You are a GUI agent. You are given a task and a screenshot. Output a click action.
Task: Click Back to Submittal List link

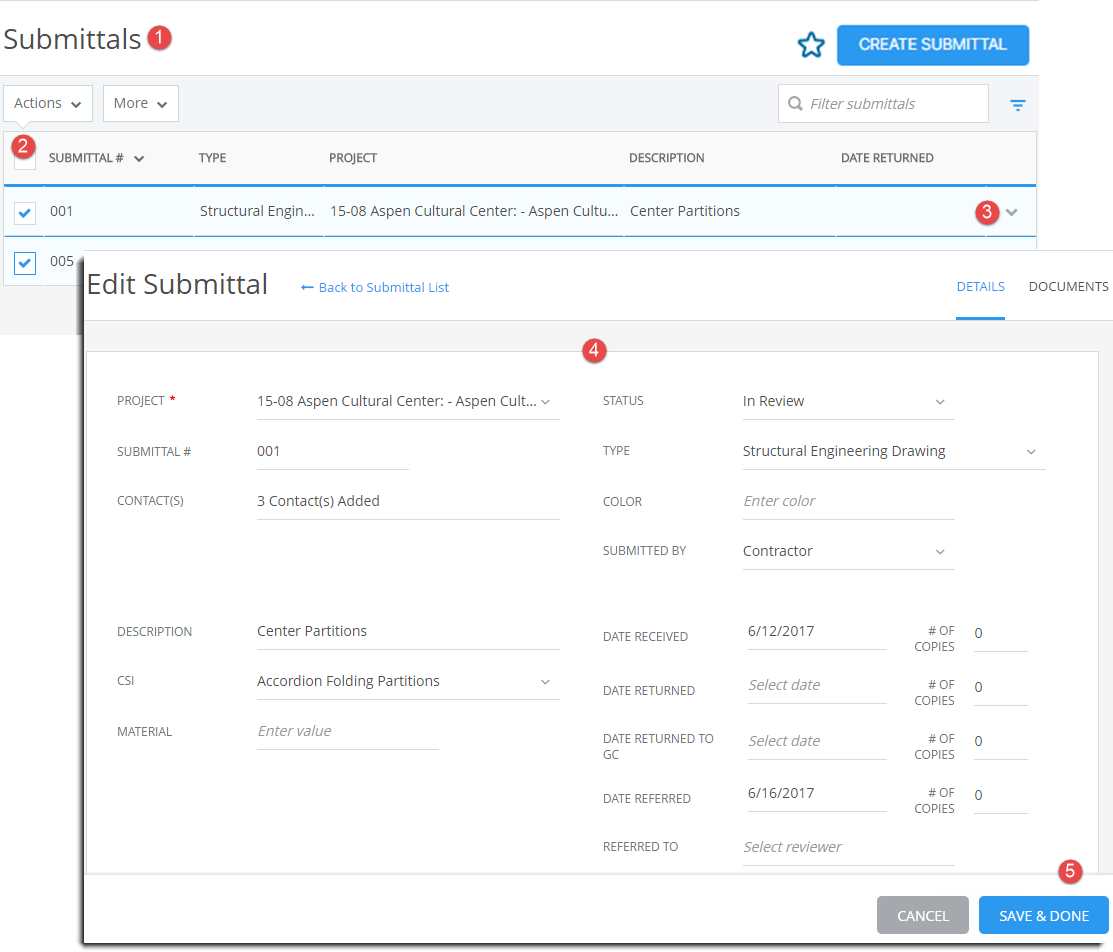tap(375, 288)
